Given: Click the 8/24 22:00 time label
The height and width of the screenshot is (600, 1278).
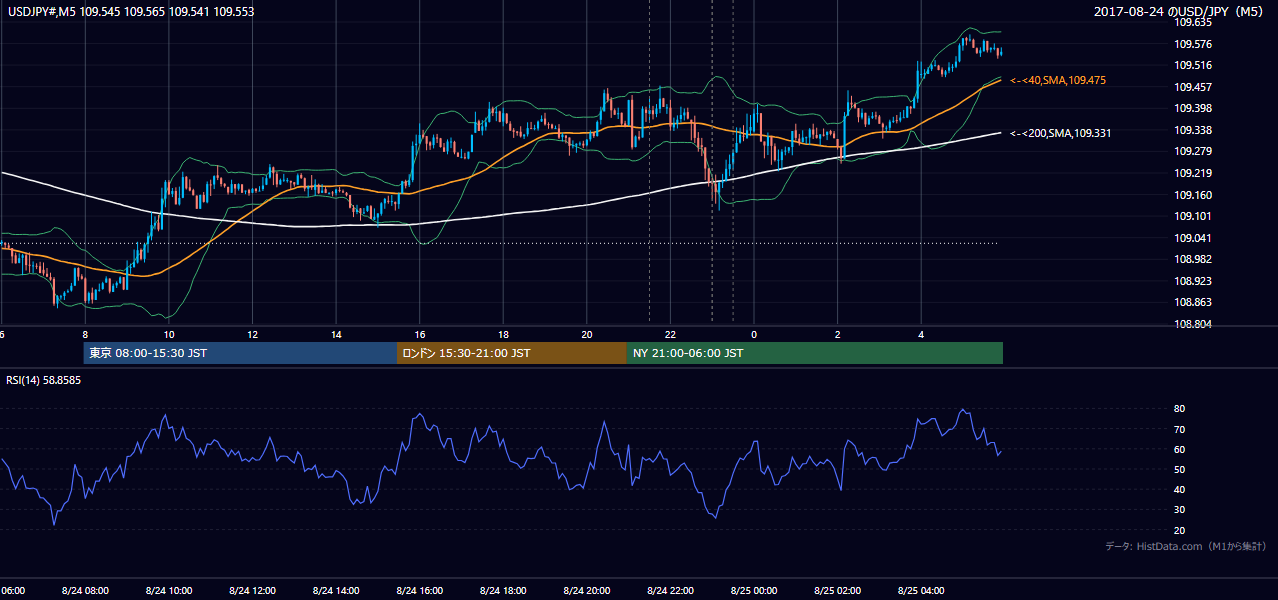Looking at the screenshot, I should (x=670, y=591).
